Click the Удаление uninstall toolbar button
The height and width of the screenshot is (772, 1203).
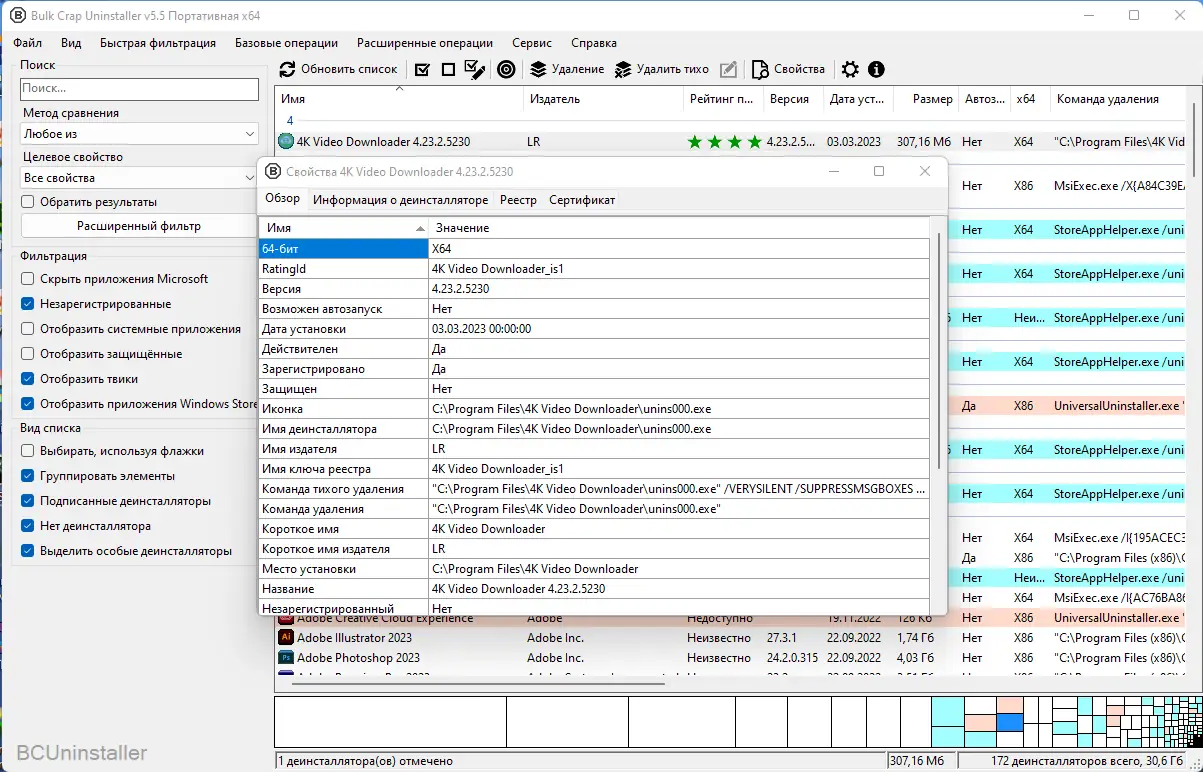click(567, 69)
